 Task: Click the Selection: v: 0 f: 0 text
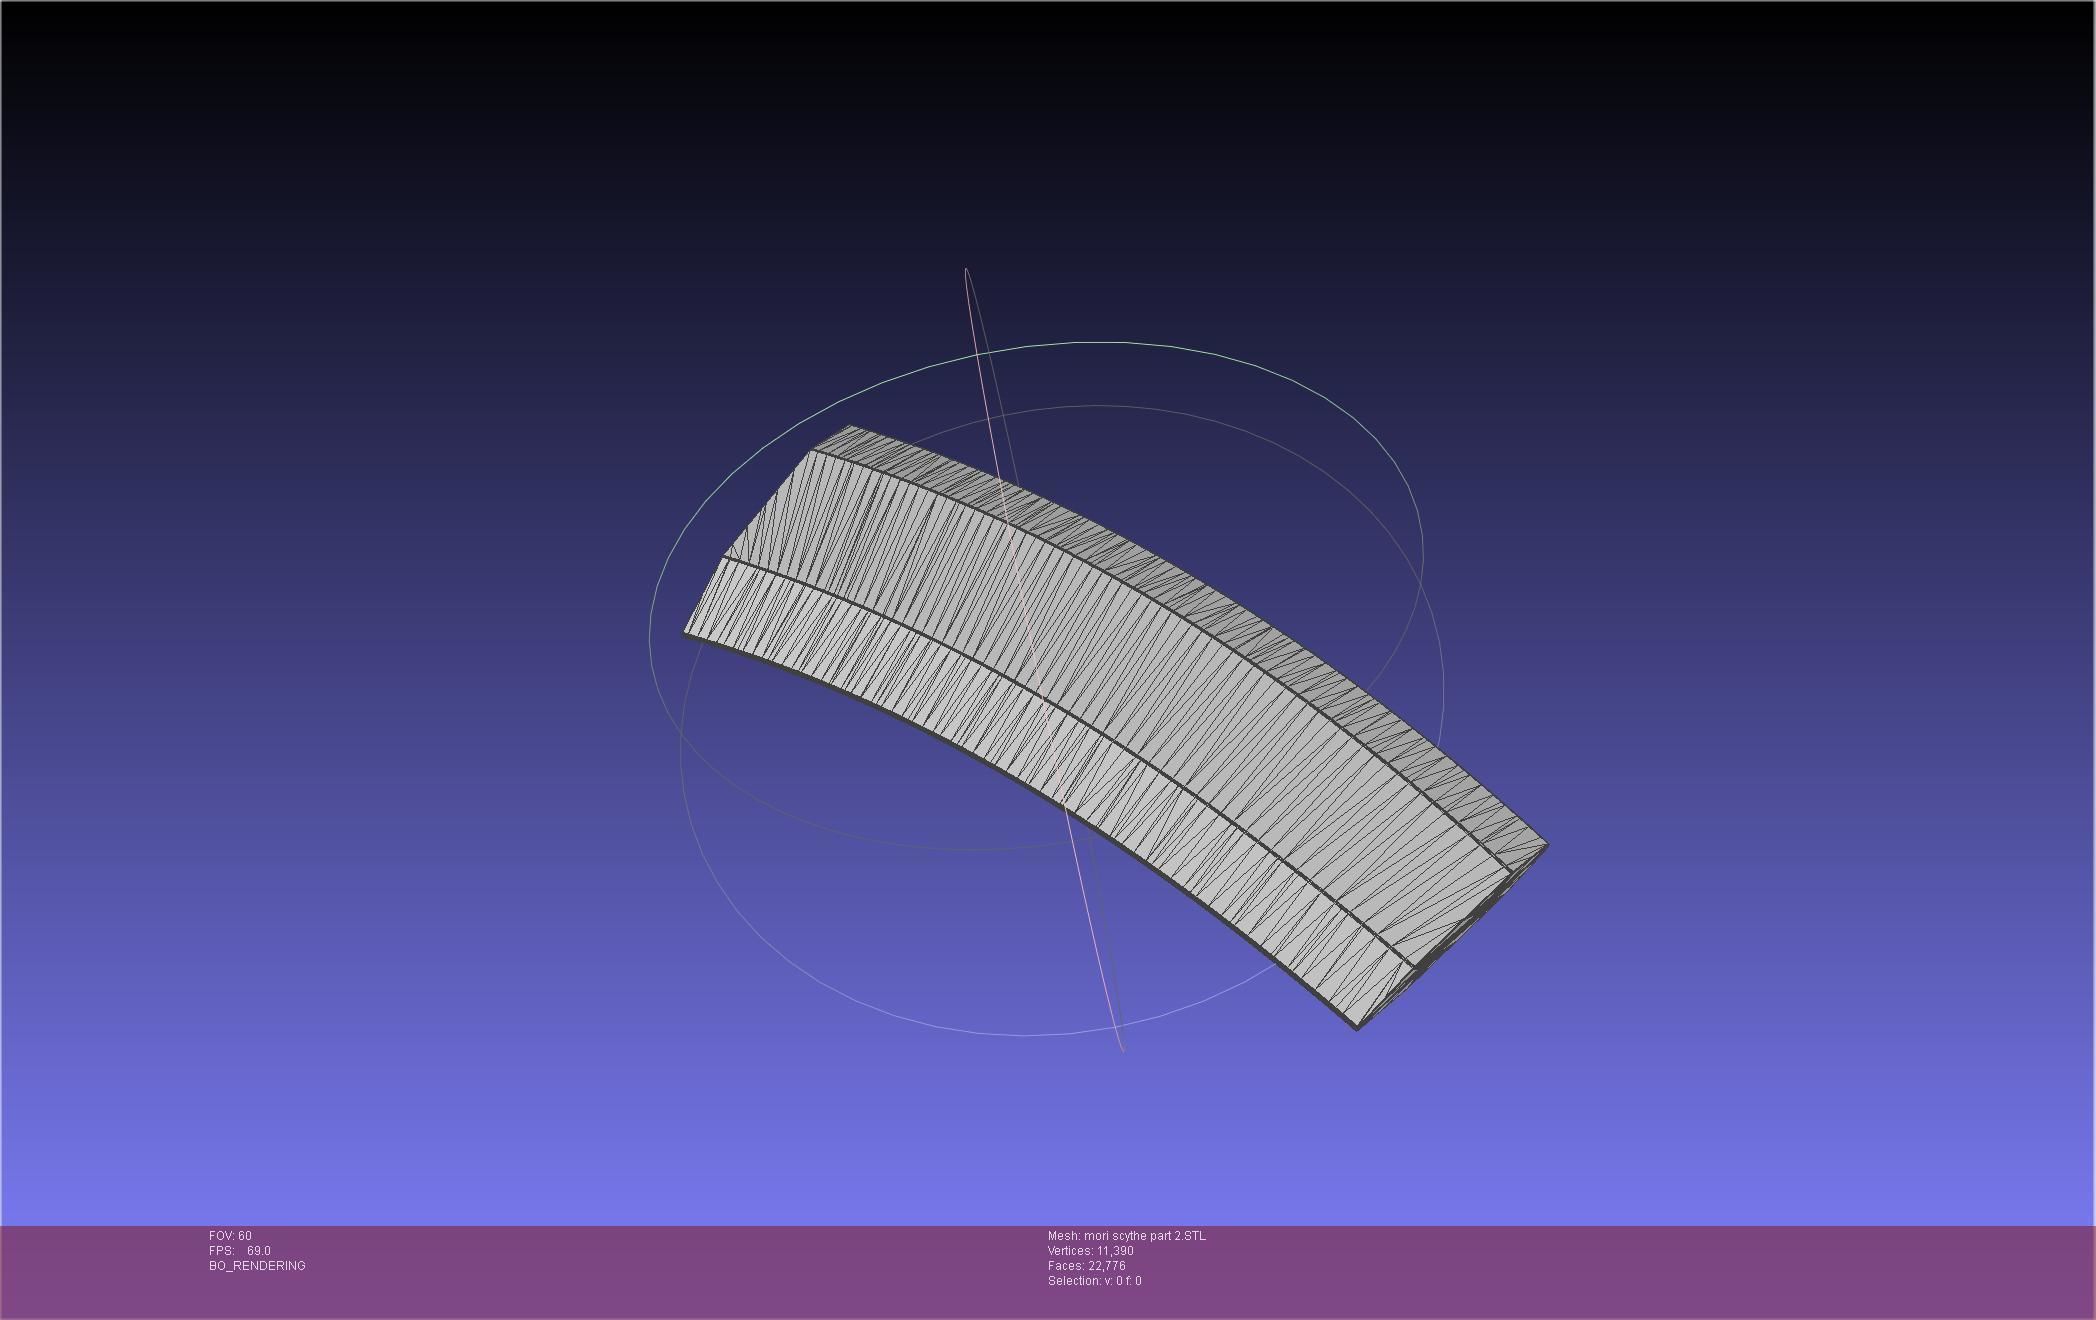[1094, 1281]
